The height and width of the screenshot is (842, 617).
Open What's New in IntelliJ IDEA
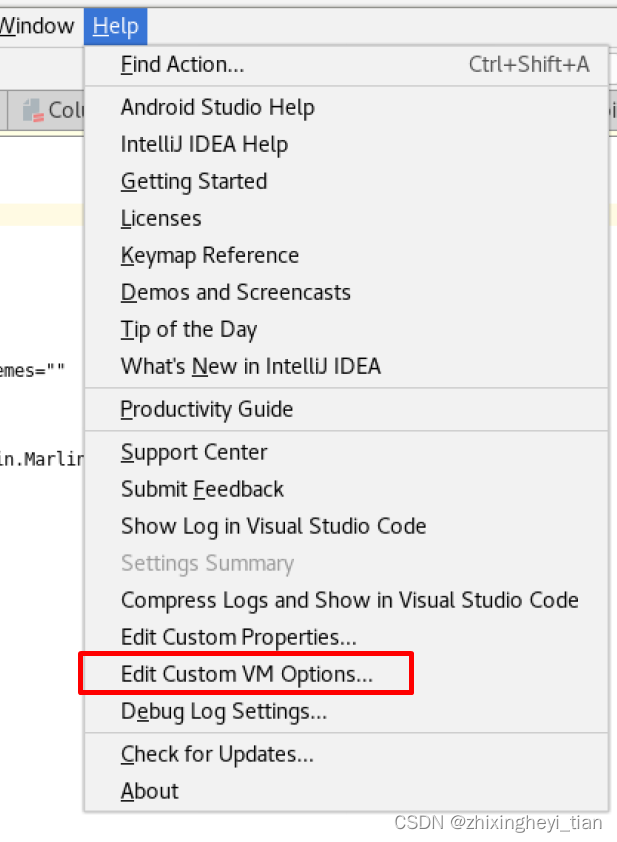346,367
